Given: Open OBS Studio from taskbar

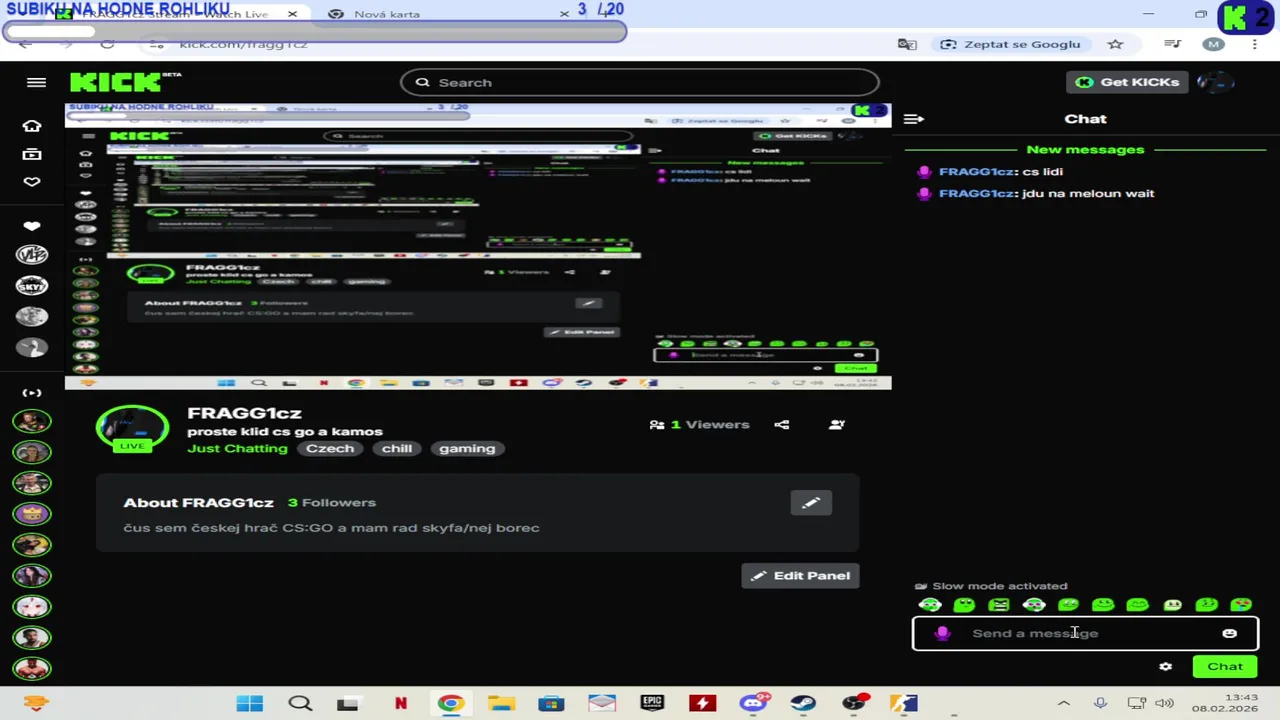Looking at the screenshot, I should (854, 704).
